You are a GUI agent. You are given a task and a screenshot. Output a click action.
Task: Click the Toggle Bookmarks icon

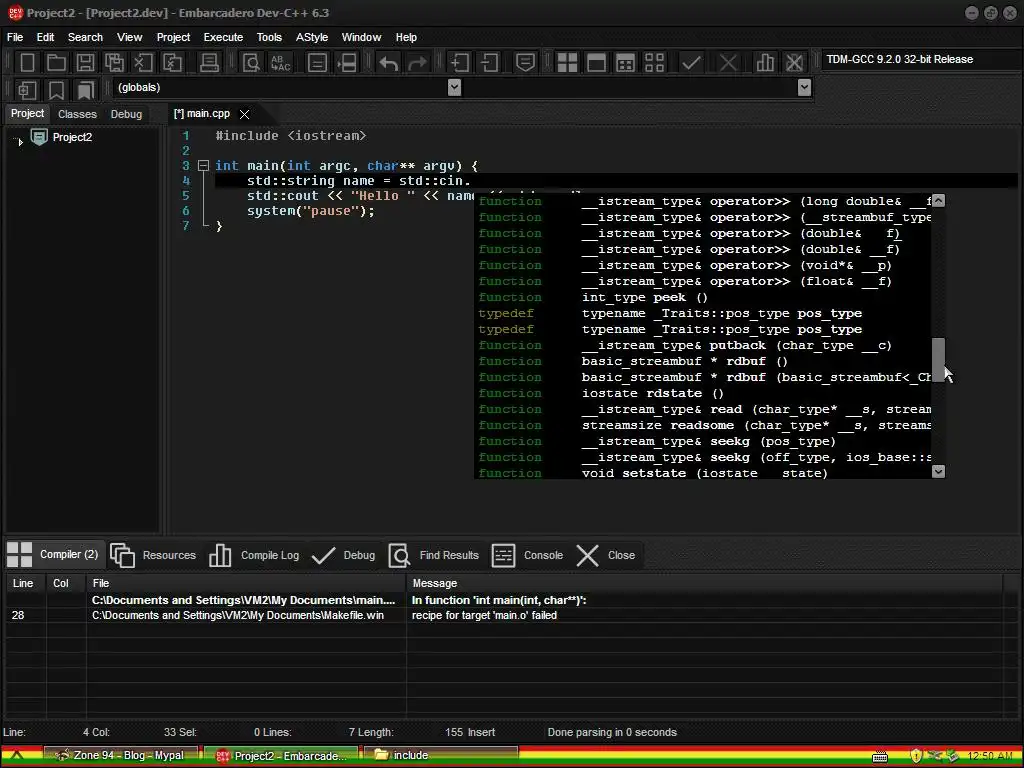click(56, 89)
